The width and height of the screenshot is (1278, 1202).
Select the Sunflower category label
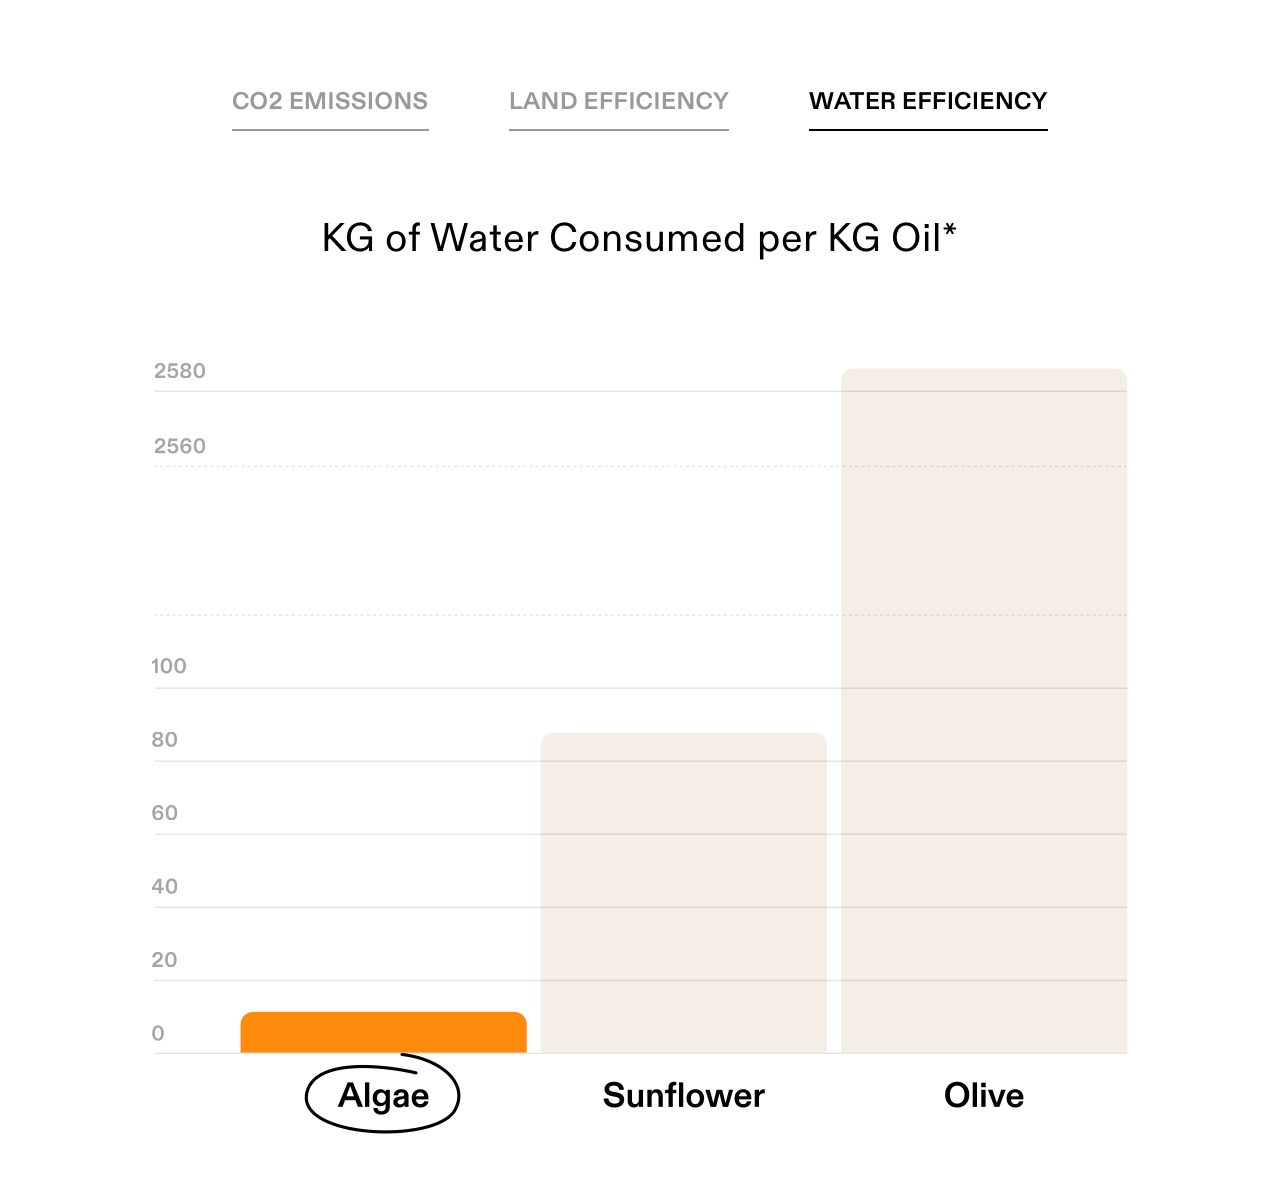pyautogui.click(x=683, y=1095)
